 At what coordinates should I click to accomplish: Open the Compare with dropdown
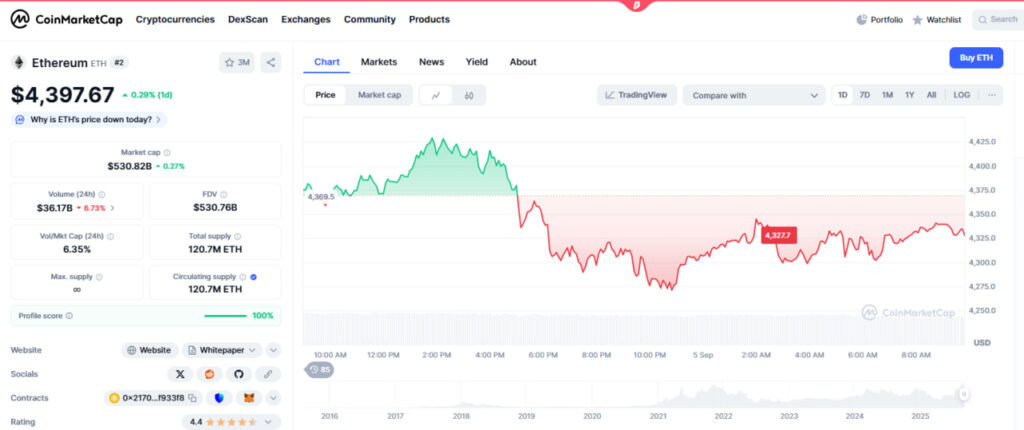754,95
